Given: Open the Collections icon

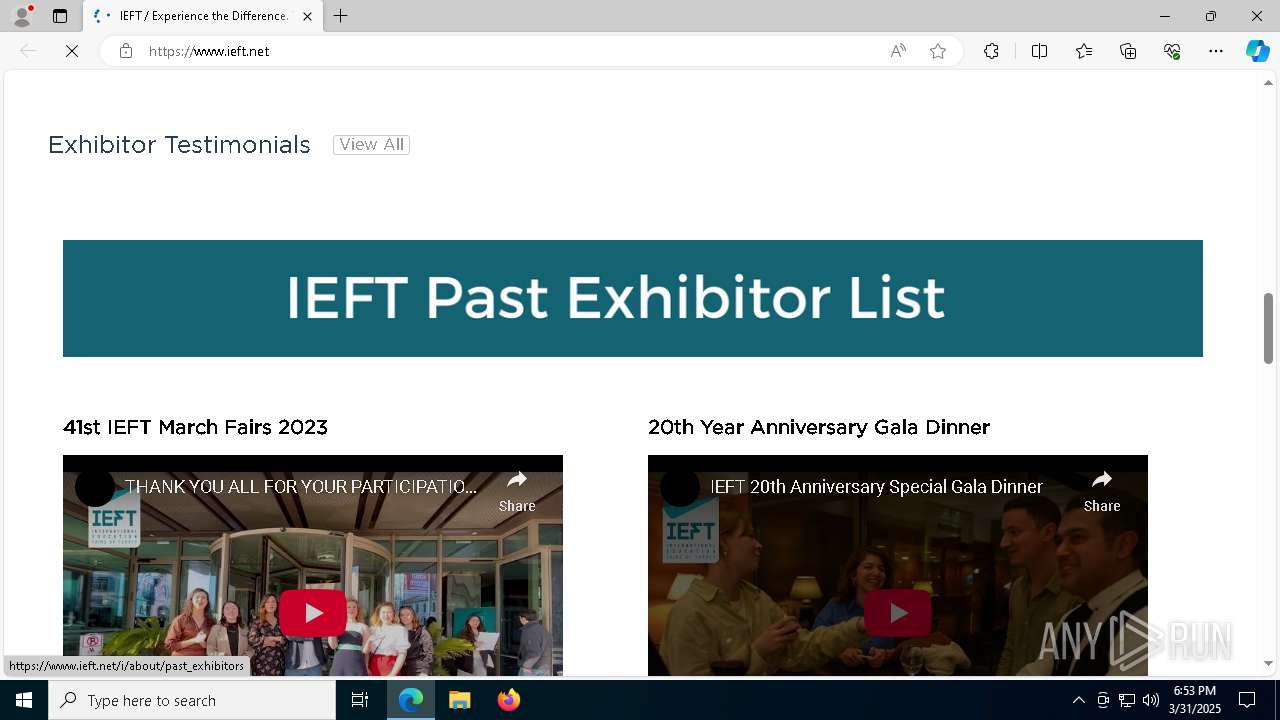Looking at the screenshot, I should tap(1128, 51).
